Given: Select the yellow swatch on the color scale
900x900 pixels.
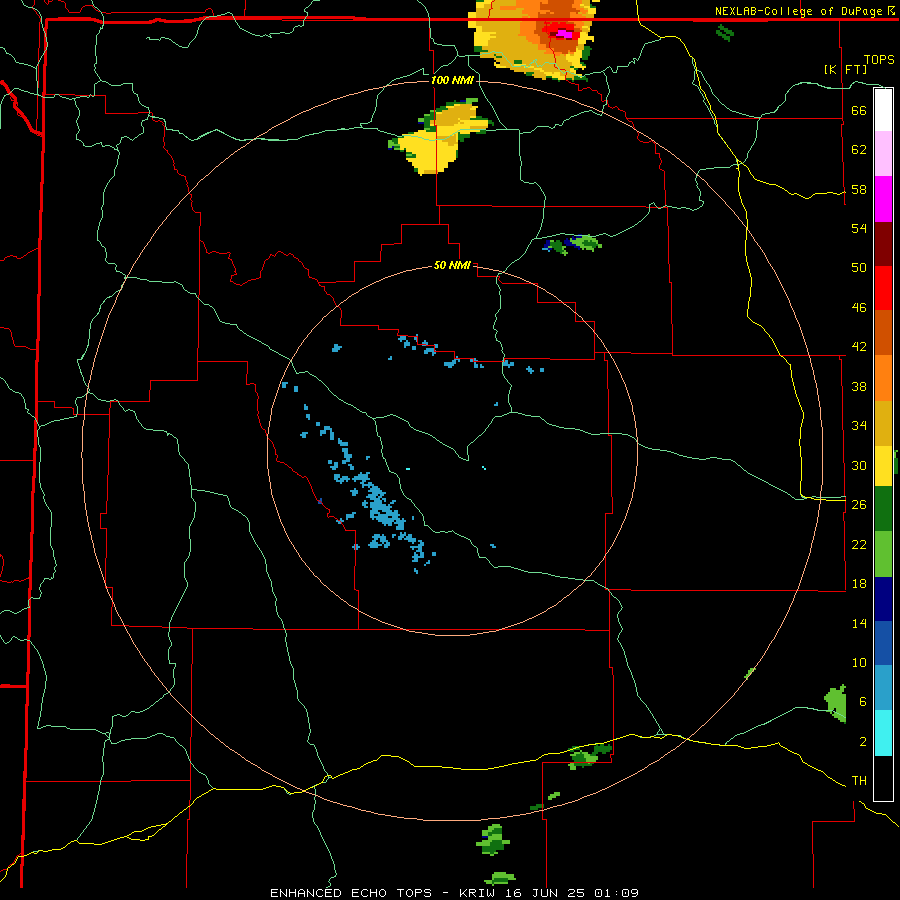Looking at the screenshot, I should [883, 466].
